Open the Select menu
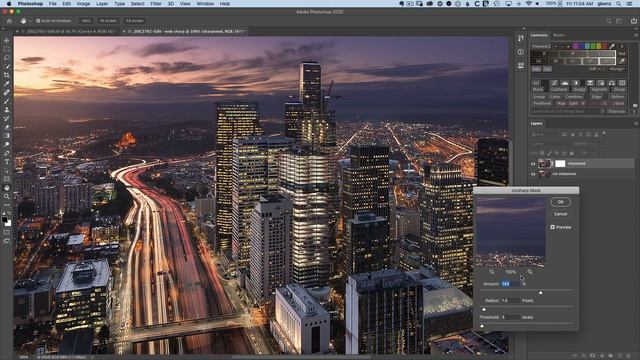Viewport: 640px width, 360px height. pyautogui.click(x=138, y=4)
